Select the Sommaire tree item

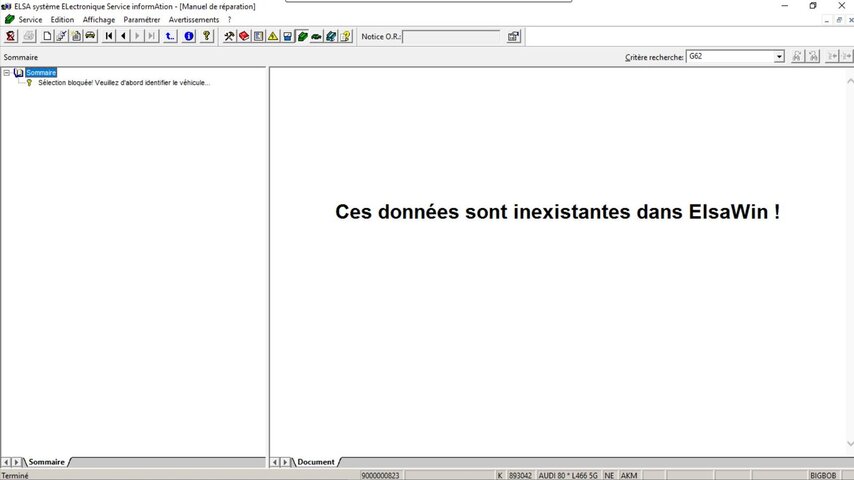pos(41,72)
